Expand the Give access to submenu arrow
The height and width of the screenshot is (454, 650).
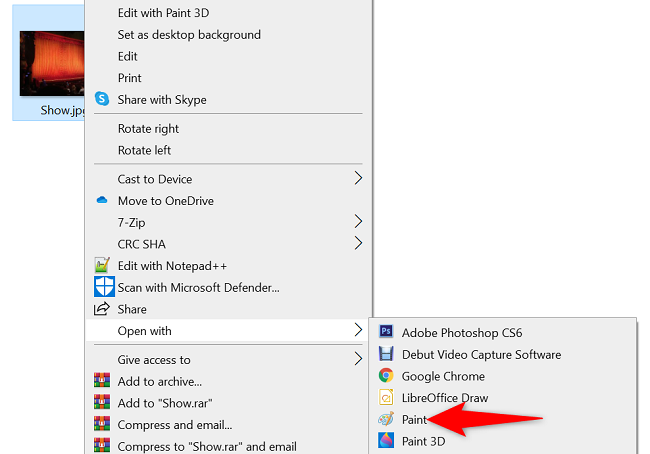(358, 360)
